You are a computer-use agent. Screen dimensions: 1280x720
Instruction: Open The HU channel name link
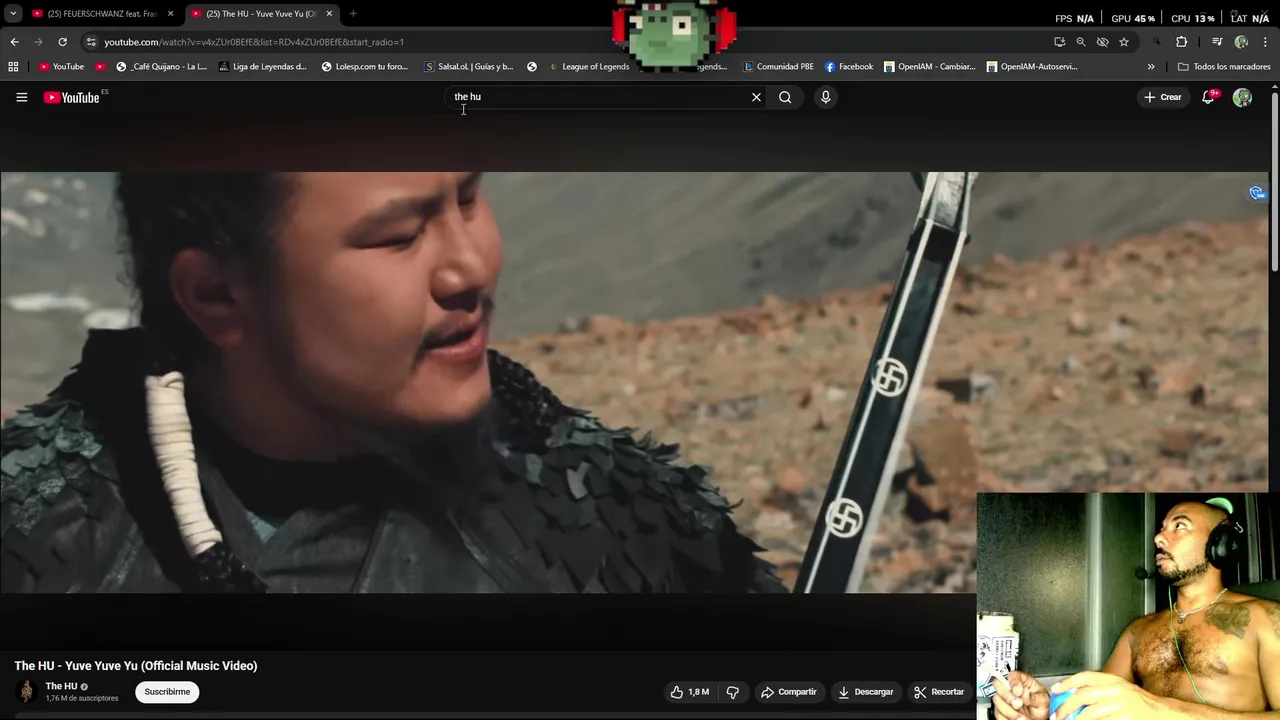click(61, 686)
